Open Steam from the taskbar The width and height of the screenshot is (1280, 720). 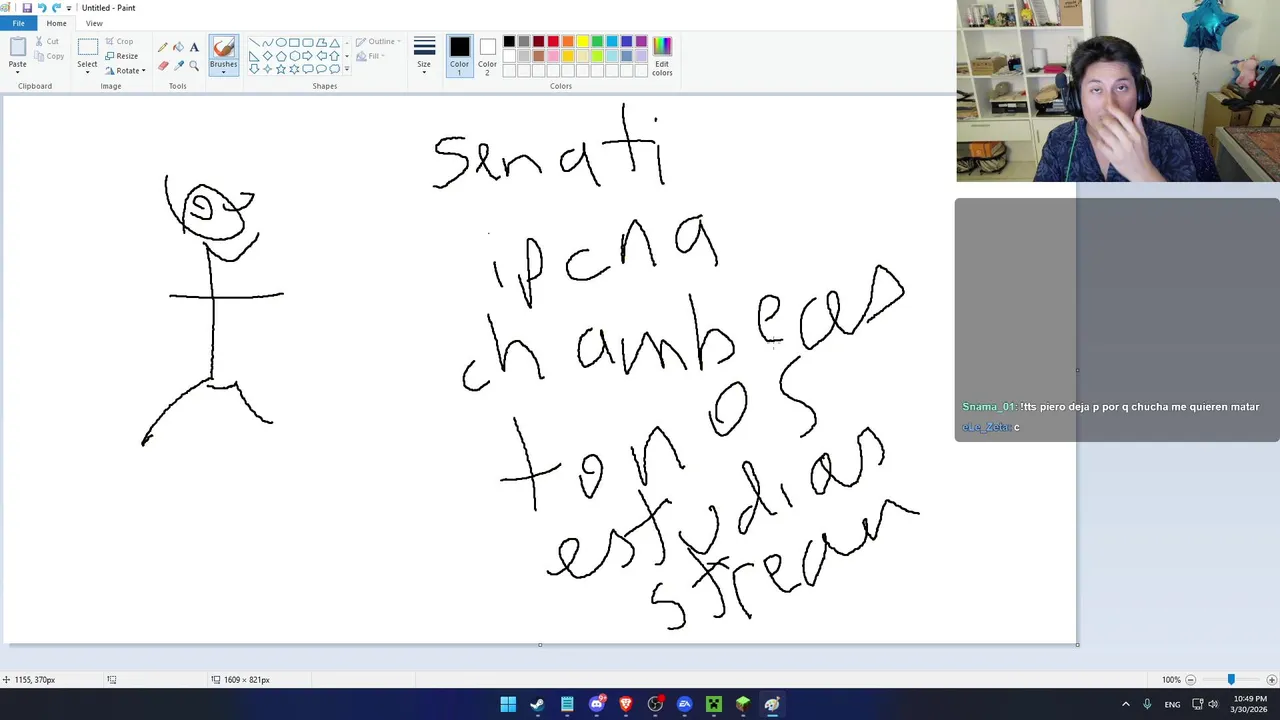point(537,705)
